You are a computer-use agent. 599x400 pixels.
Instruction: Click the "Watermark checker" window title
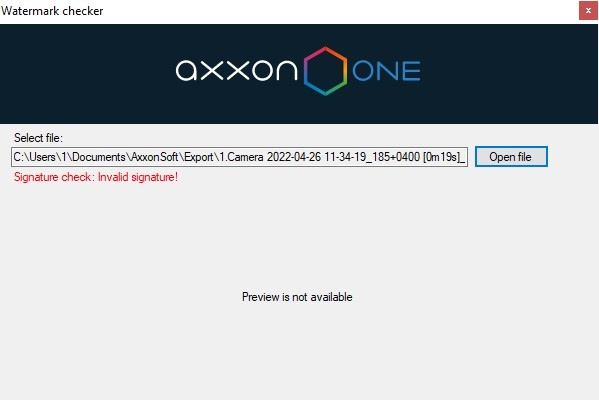point(52,11)
